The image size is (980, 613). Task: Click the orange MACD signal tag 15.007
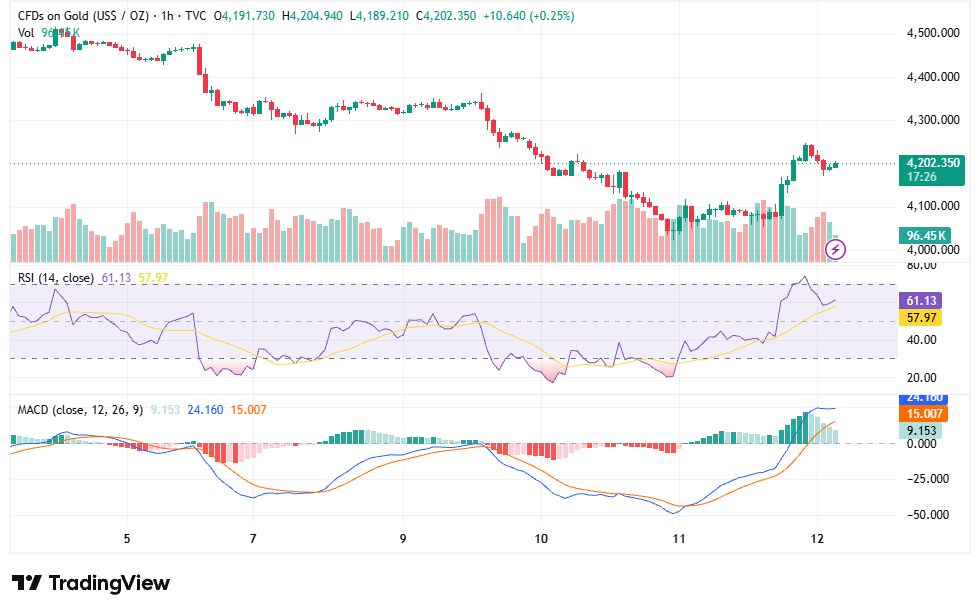[x=923, y=414]
